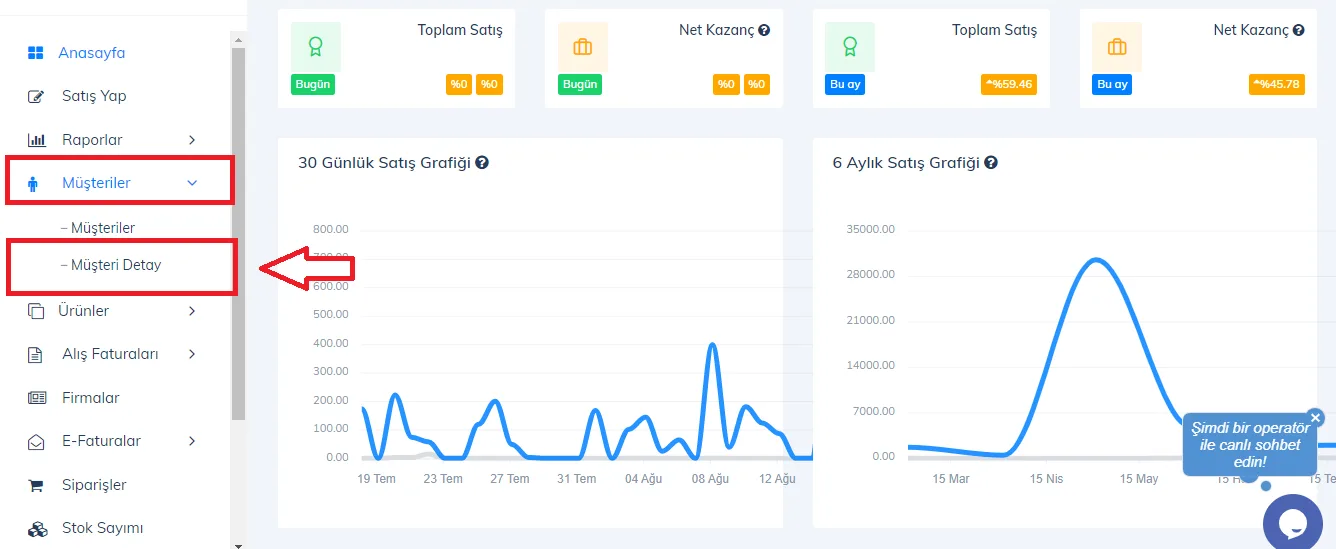Viewport: 1336px width, 549px height.
Task: Click the sidebar vertical scrollbar thumb
Action: (x=238, y=235)
